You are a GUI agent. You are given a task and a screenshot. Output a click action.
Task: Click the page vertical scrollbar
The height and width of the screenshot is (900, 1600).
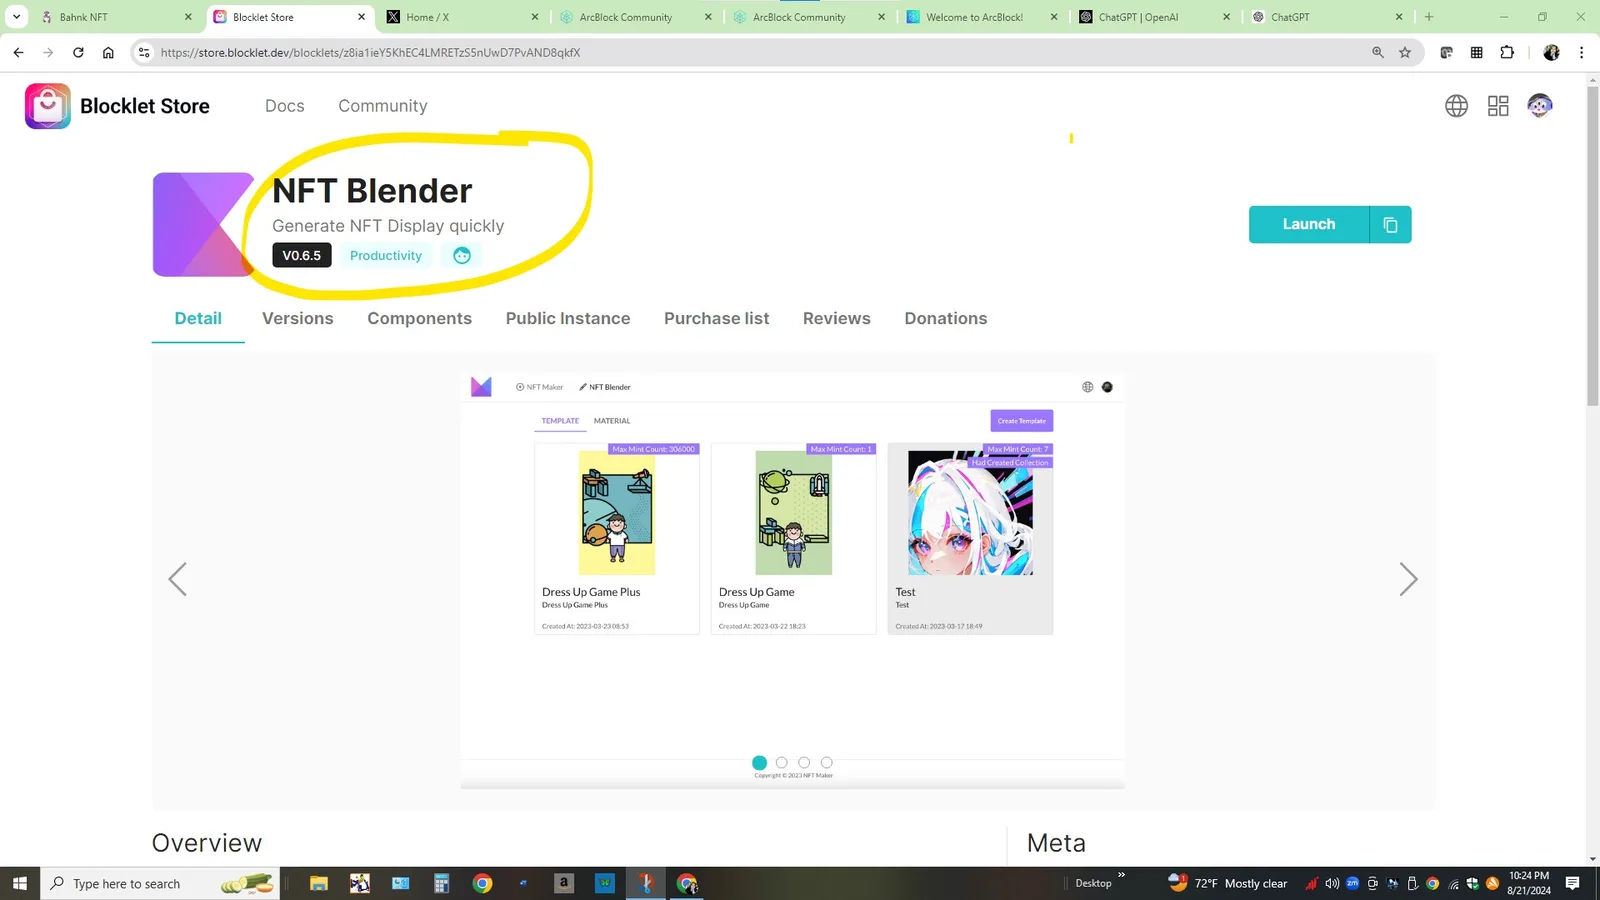tap(1592, 246)
